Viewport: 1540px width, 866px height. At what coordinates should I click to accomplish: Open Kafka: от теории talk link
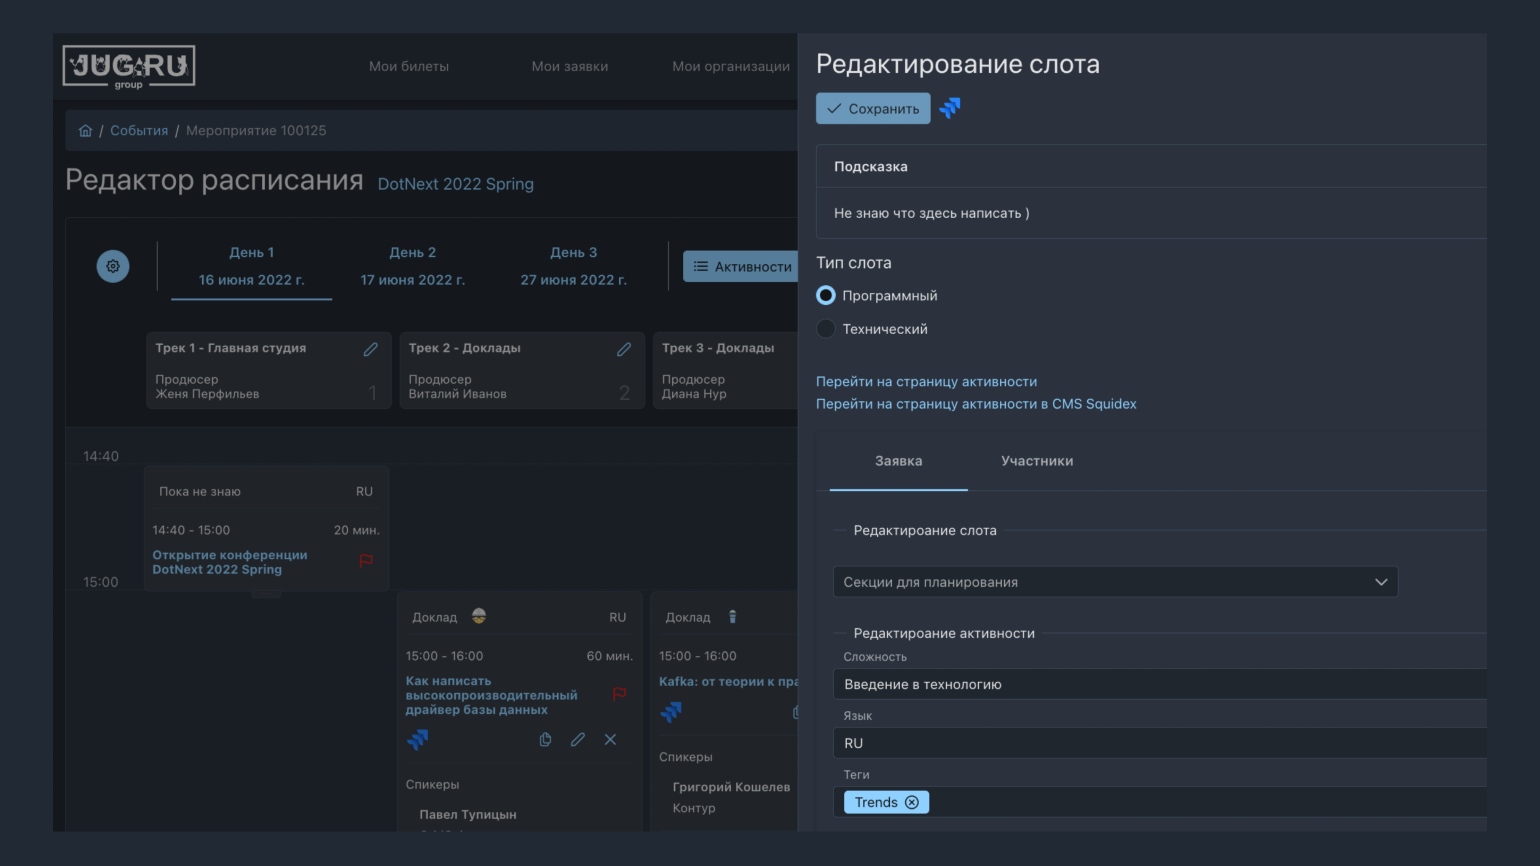click(728, 682)
